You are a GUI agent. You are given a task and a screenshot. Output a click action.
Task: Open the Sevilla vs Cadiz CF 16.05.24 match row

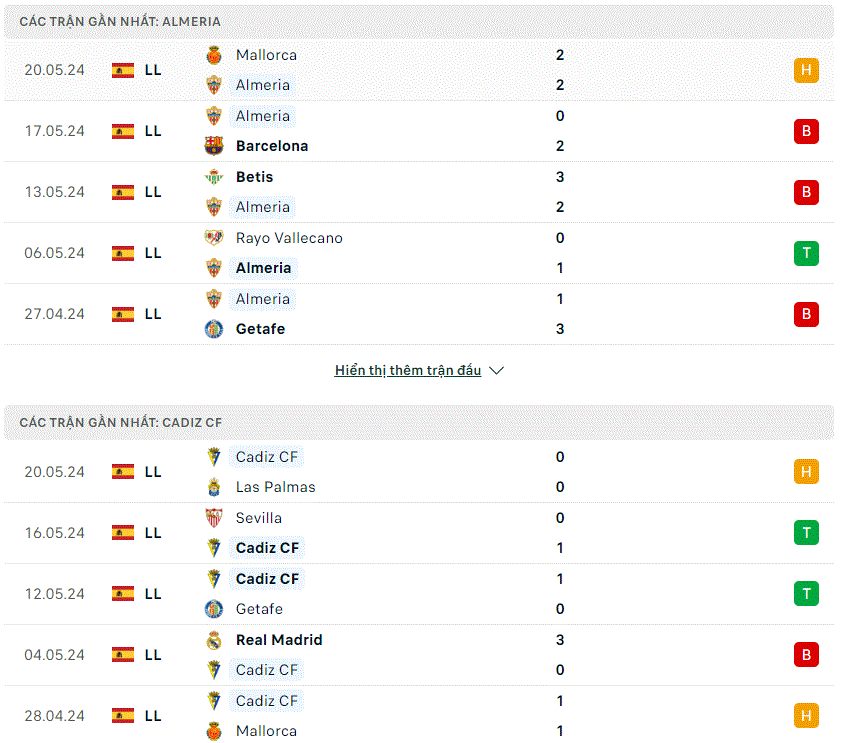click(419, 533)
